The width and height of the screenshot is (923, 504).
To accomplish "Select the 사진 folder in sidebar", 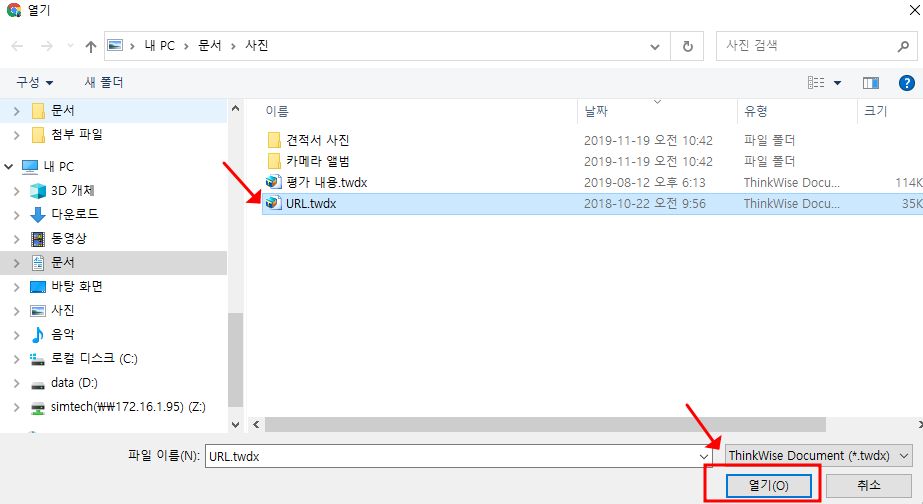I will 62,311.
